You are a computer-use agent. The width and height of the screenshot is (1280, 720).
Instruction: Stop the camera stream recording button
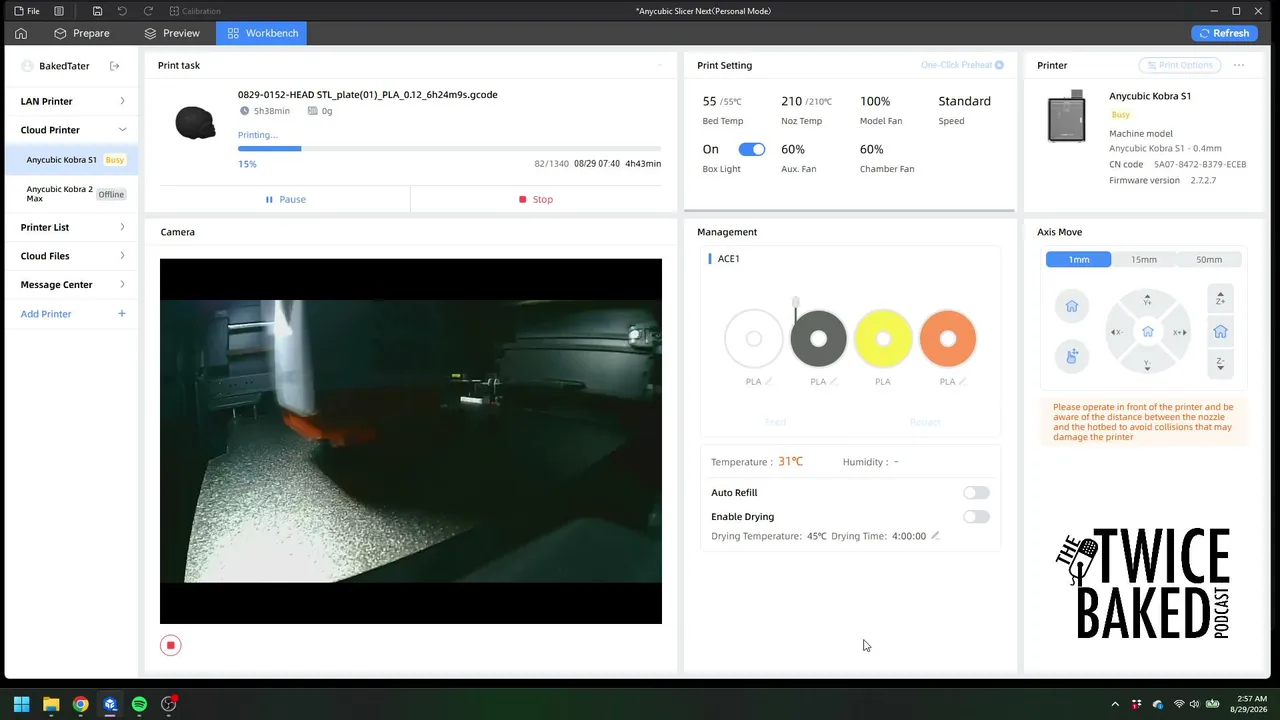171,645
